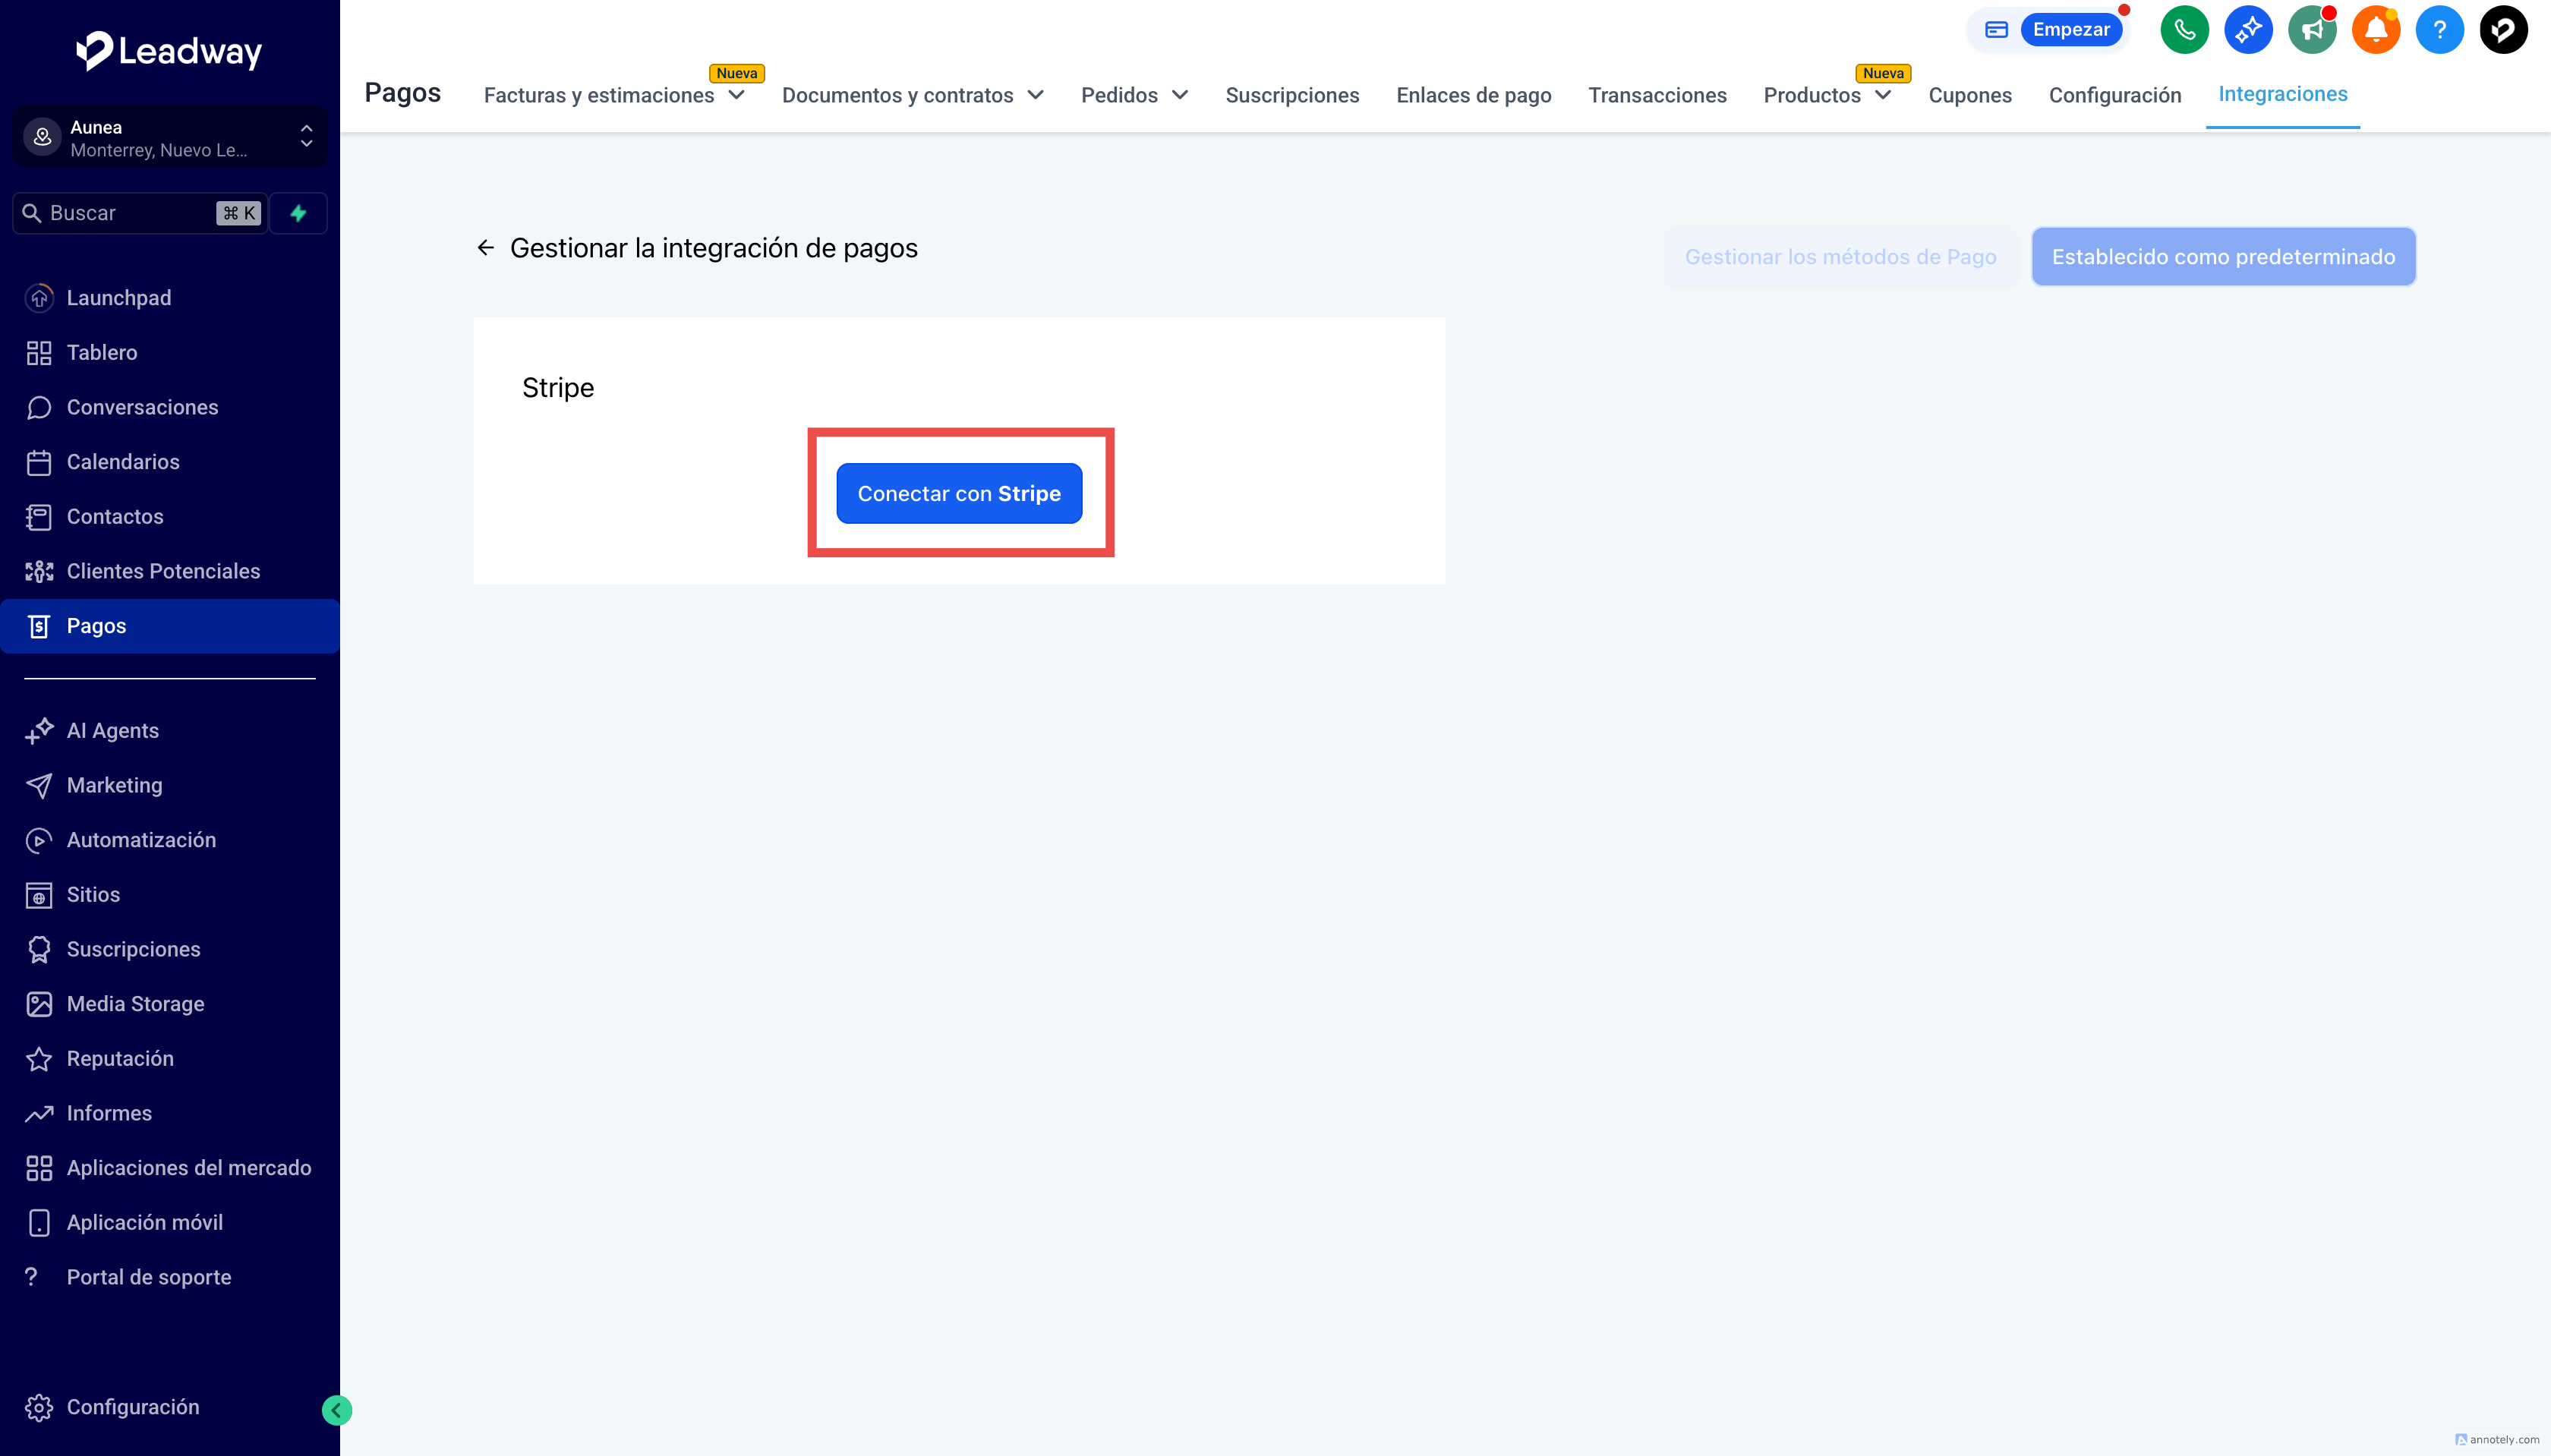
Task: Click the Buscar search field
Action: (130, 213)
